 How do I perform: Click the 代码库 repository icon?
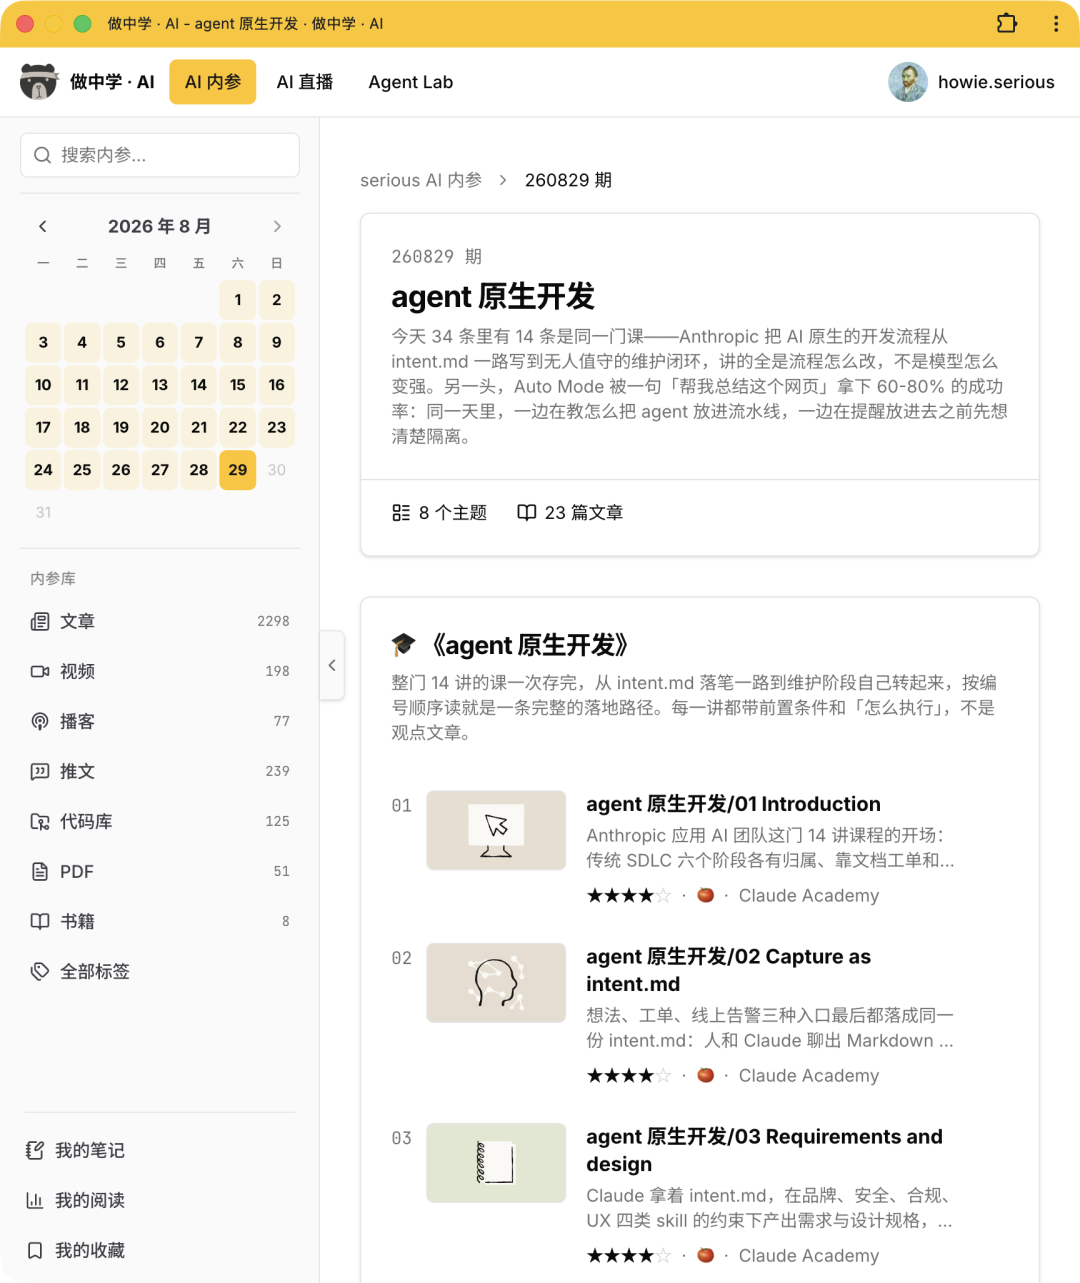coord(40,821)
